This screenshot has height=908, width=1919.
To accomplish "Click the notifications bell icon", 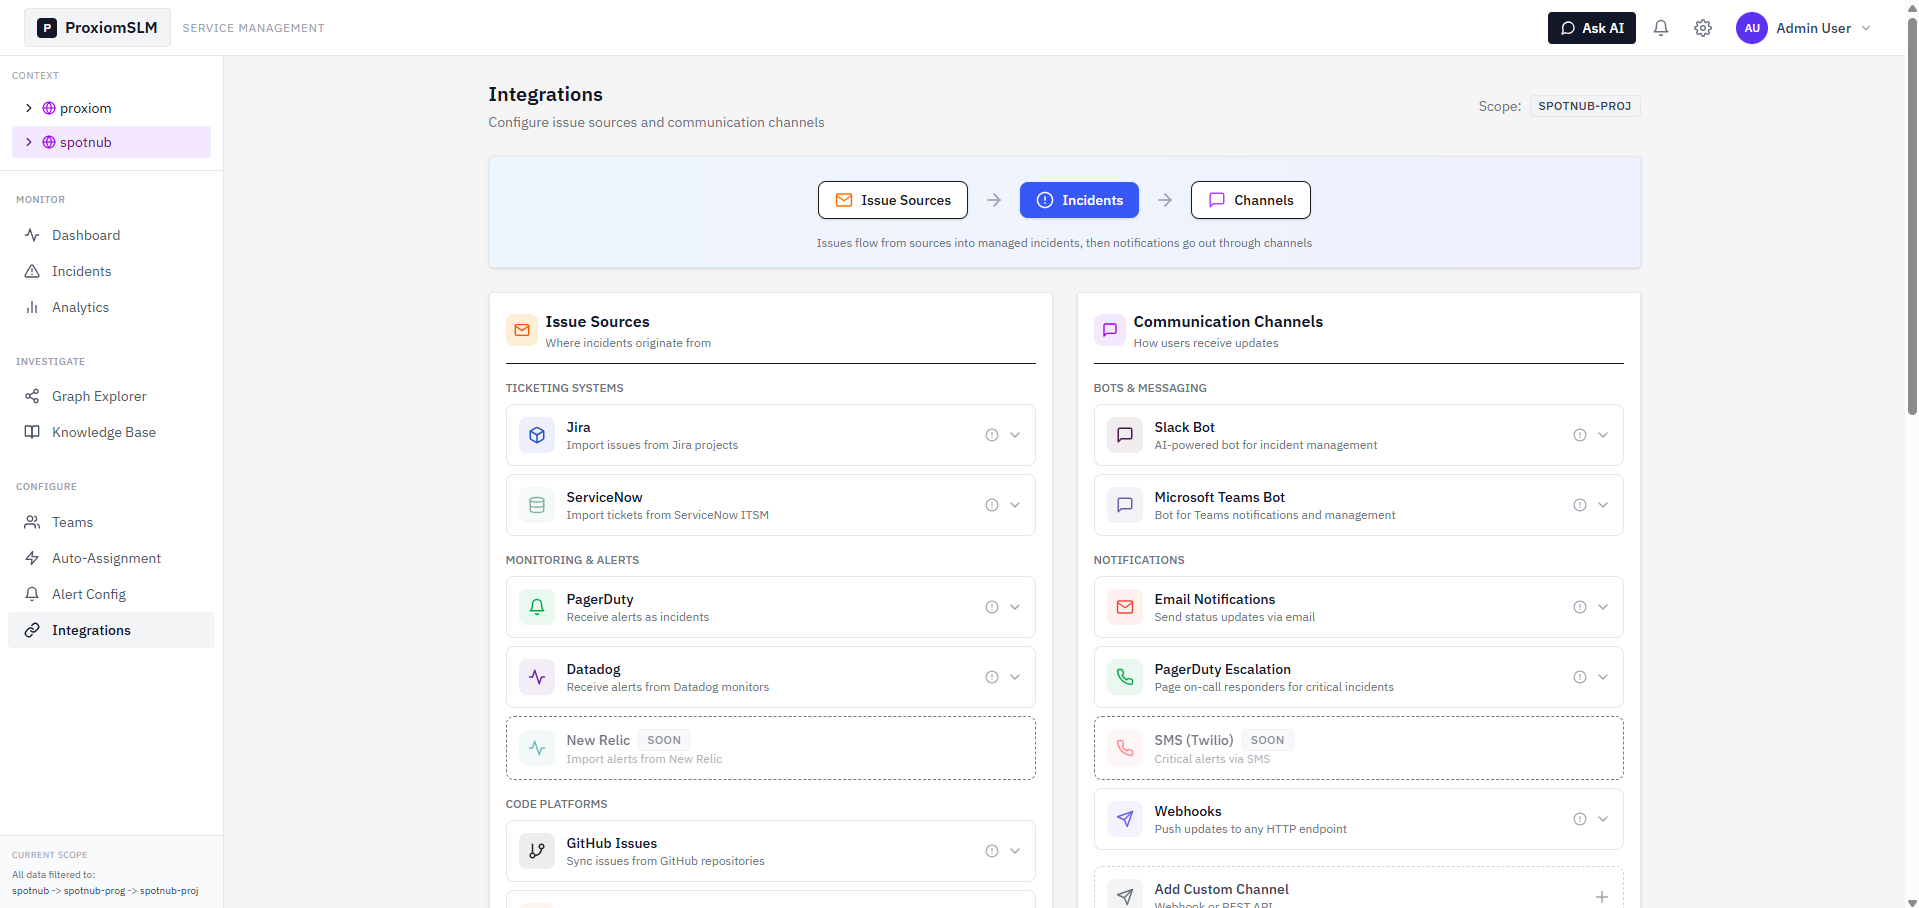I will coord(1661,28).
